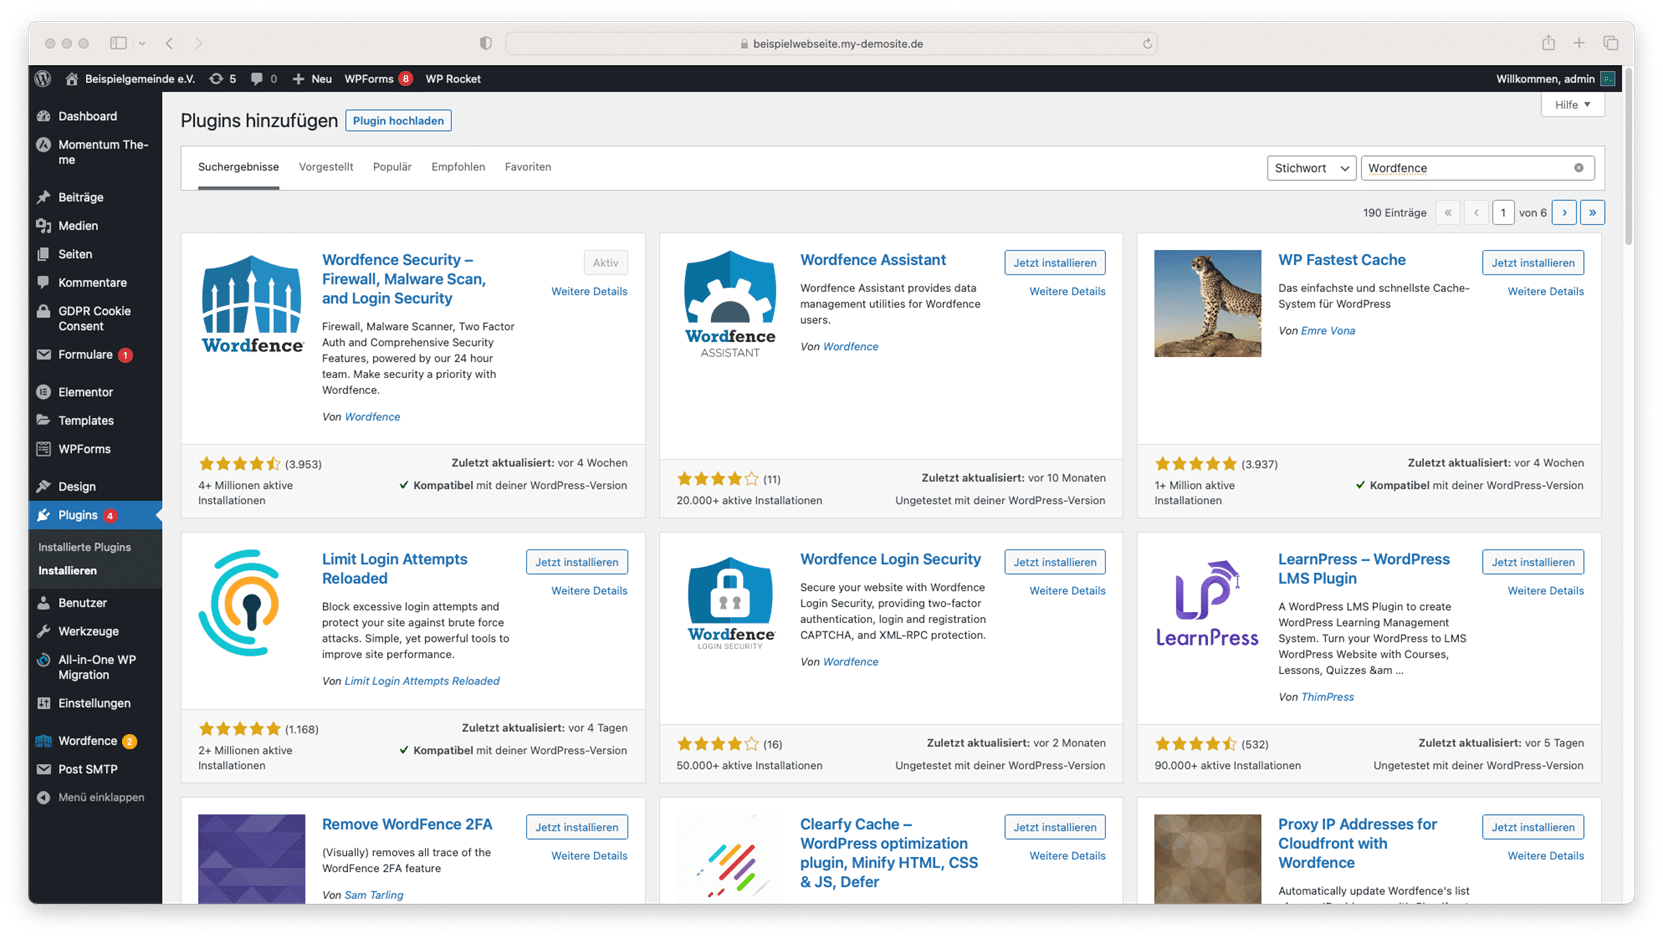Reload the page in Safari
The height and width of the screenshot is (939, 1663).
1147,44
